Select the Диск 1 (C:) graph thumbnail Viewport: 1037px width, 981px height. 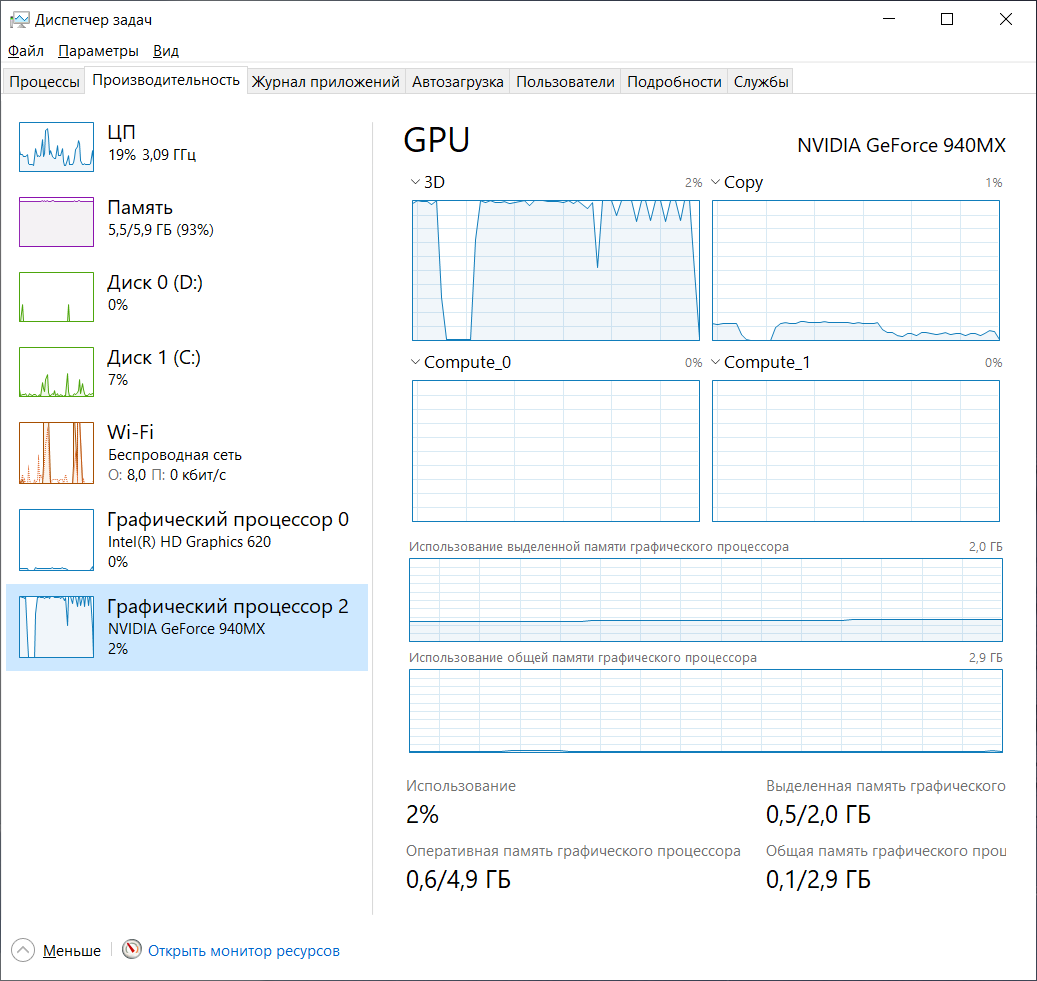56,372
